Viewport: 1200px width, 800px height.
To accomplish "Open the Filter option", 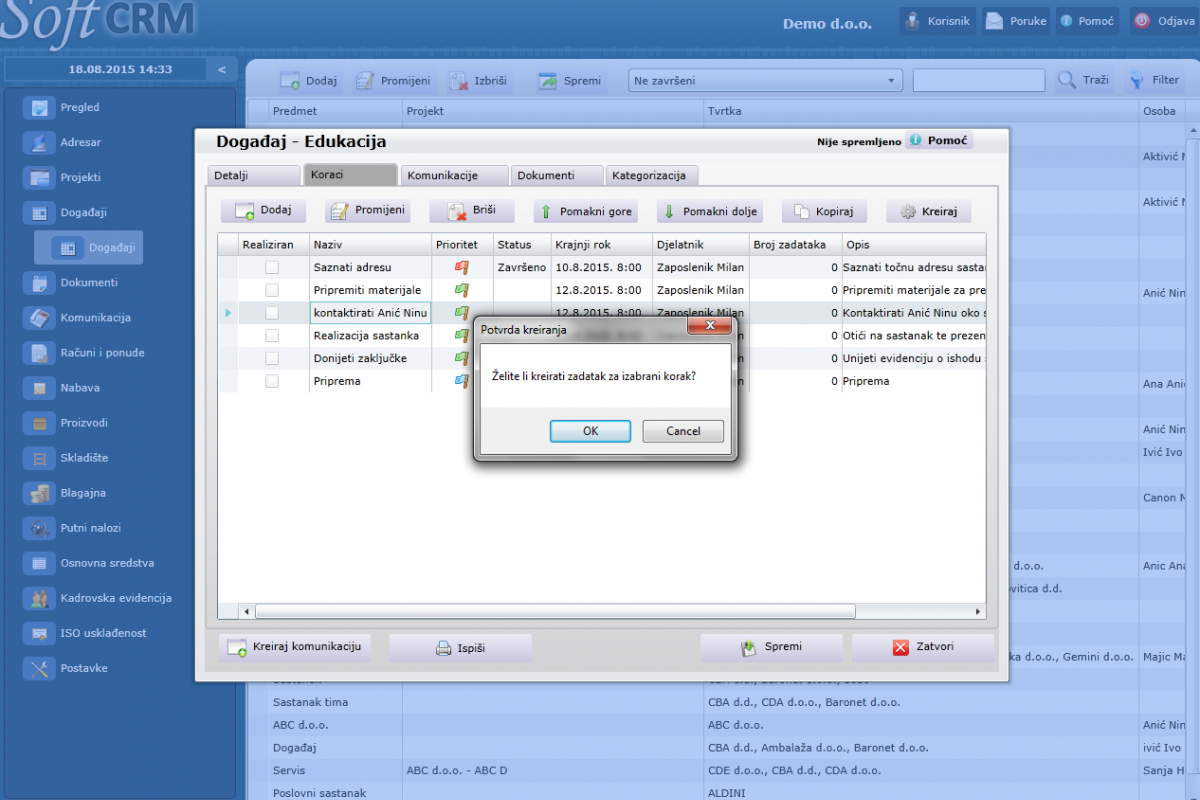I will (x=1155, y=81).
